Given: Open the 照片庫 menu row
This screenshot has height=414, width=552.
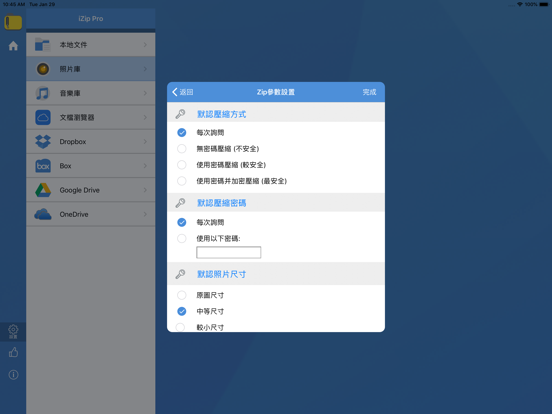Looking at the screenshot, I should tap(90, 69).
